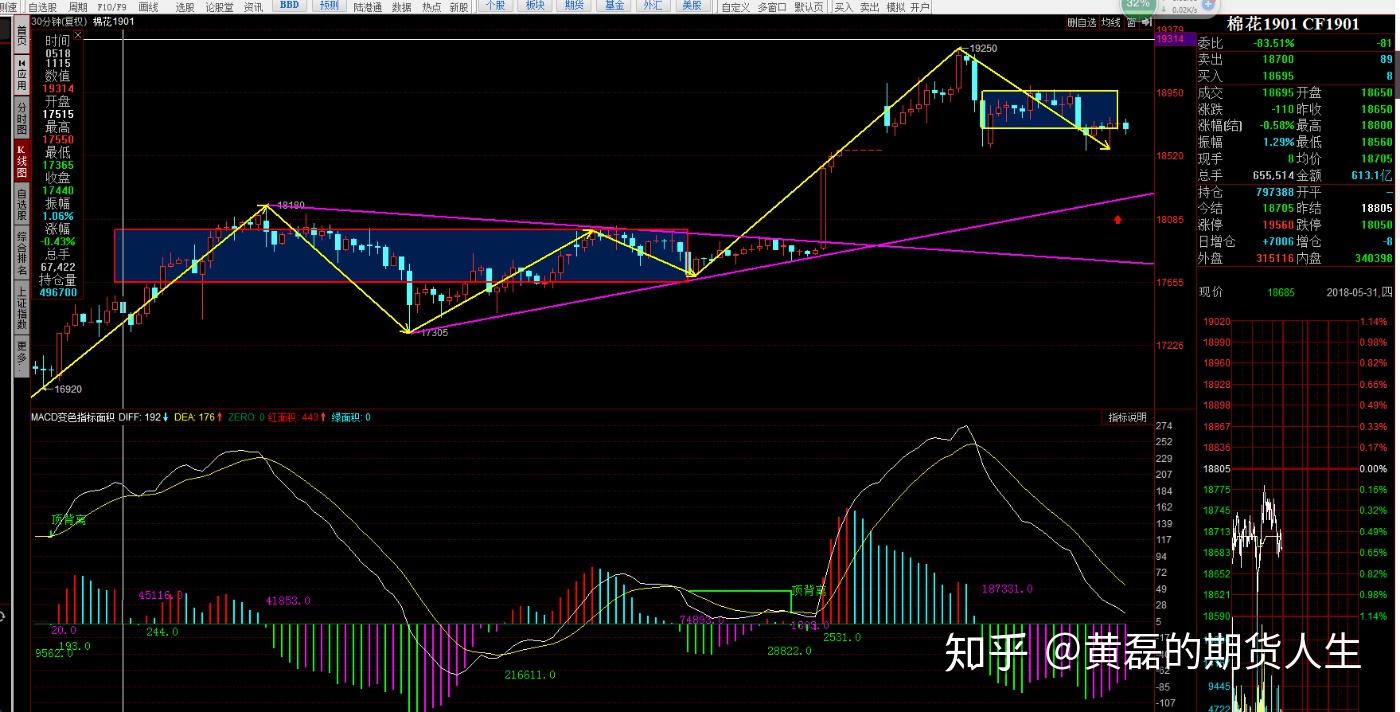The height and width of the screenshot is (712, 1400).
Task: Click the 期货 category button
Action: [574, 6]
